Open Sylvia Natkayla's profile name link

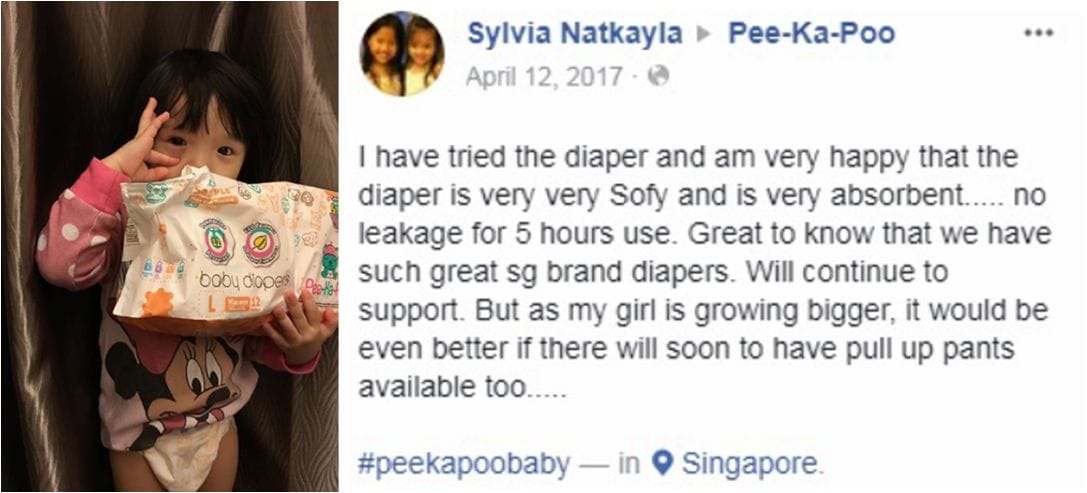(575, 33)
